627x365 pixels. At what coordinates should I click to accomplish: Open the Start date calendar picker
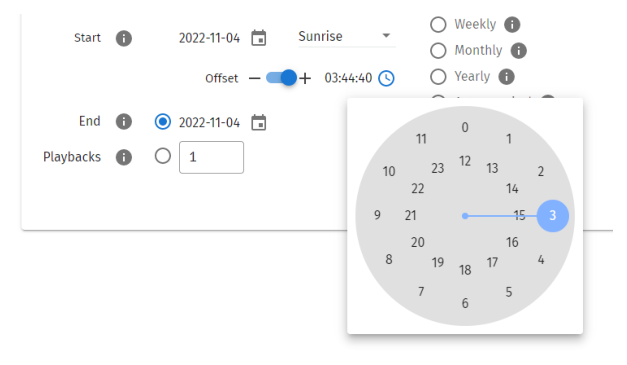coord(259,38)
